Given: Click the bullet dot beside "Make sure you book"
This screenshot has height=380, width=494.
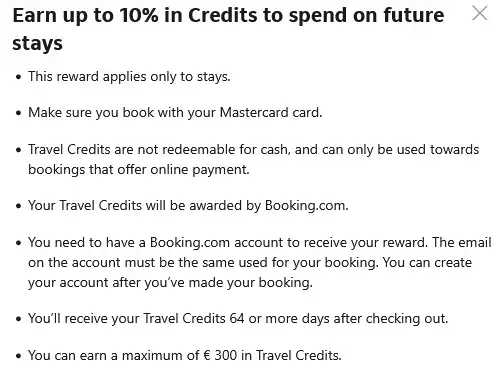Looking at the screenshot, I should [x=18, y=113].
